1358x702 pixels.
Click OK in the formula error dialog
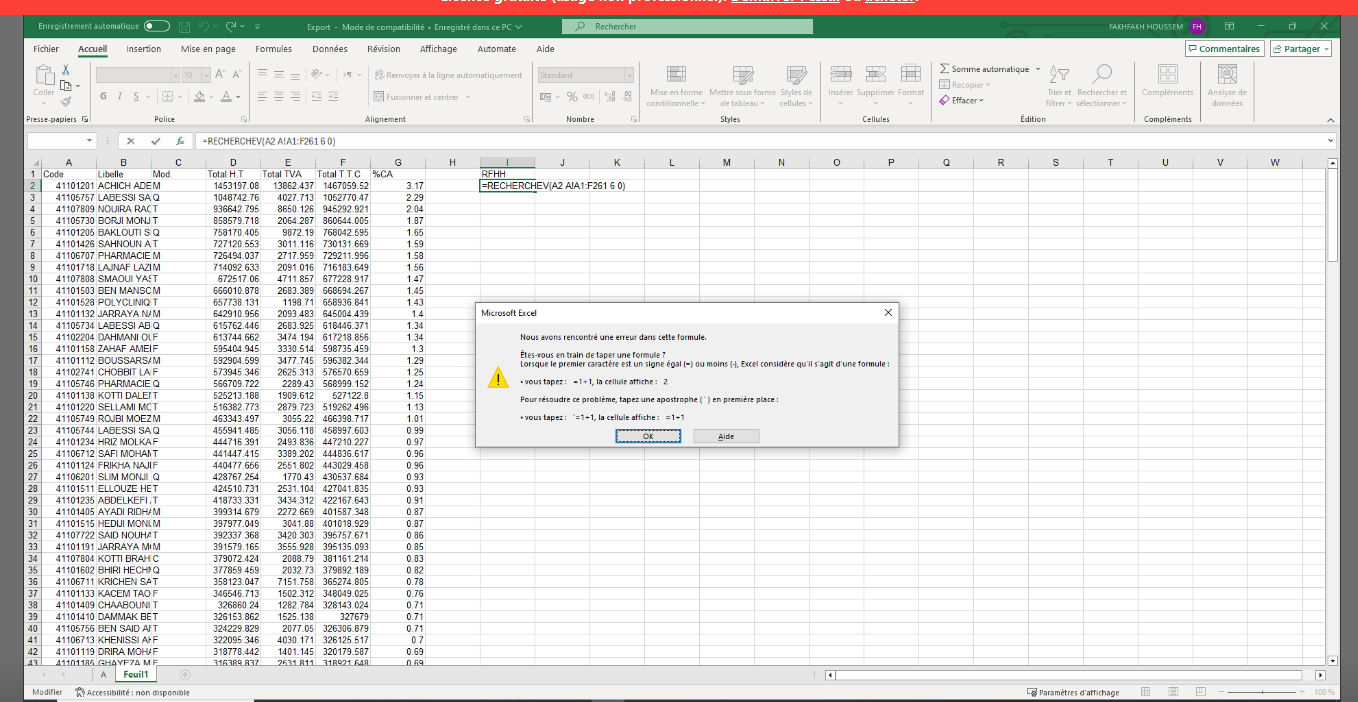coord(647,436)
